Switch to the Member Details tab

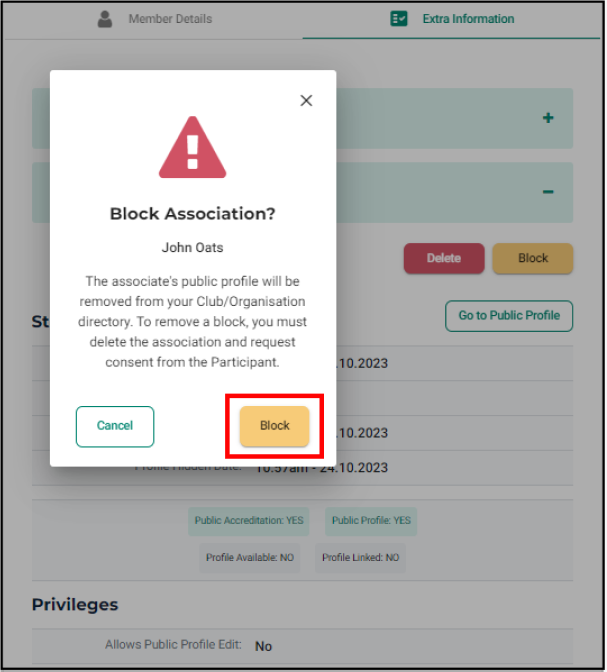[153, 19]
